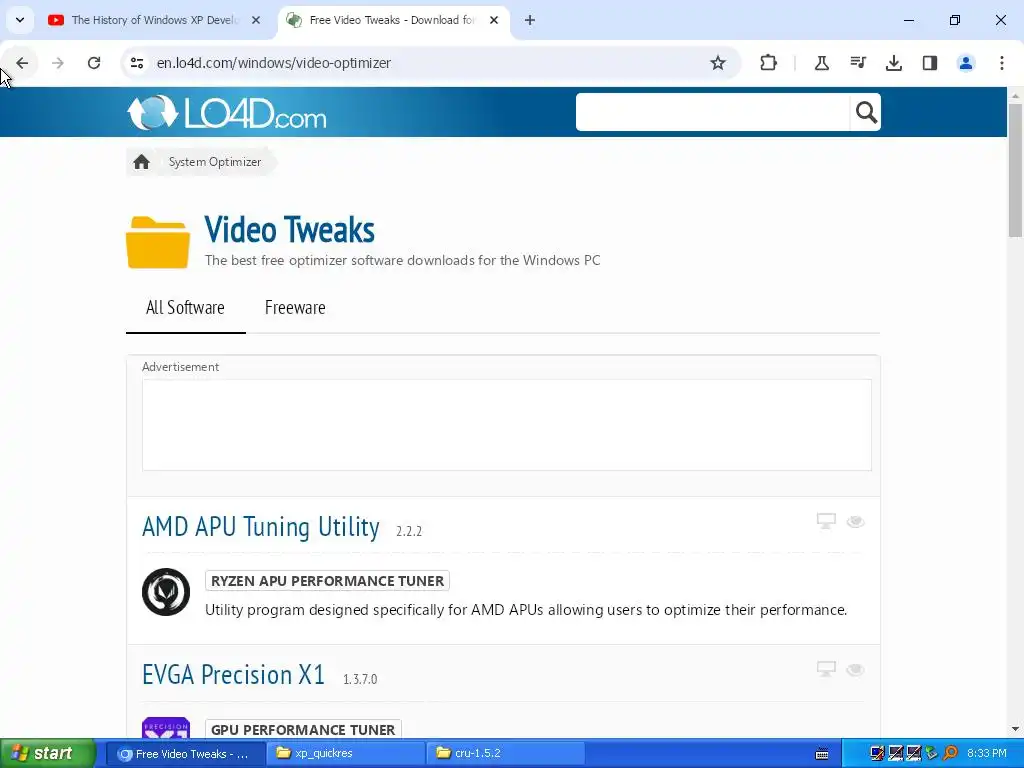Select Free Video Tweaks taskbar button
This screenshot has height=768, width=1024.
pyautogui.click(x=185, y=754)
